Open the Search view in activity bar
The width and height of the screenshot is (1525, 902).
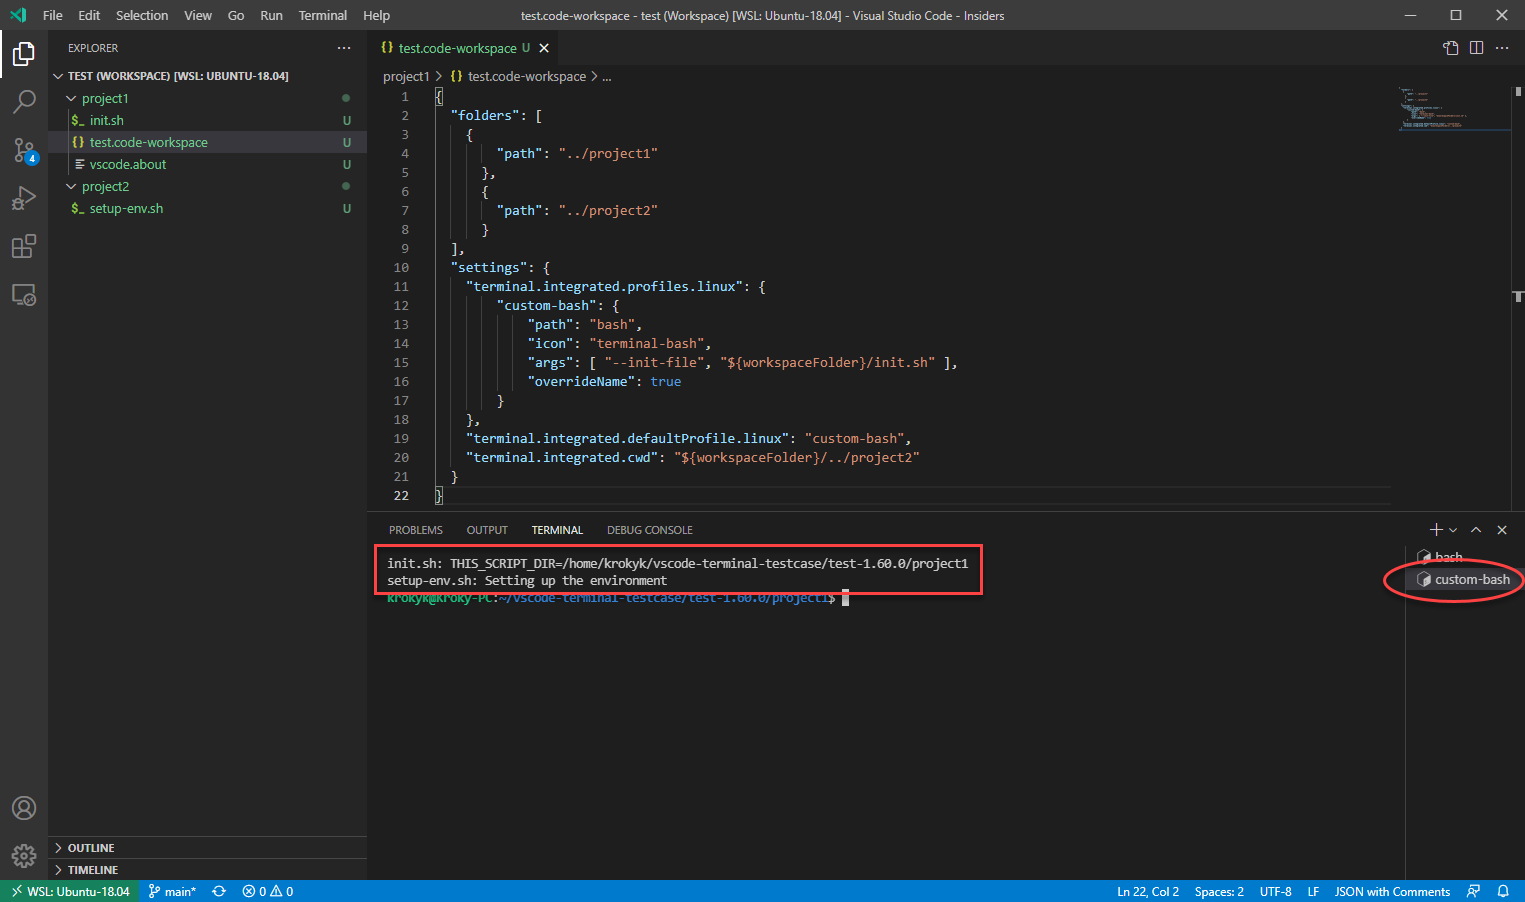(x=24, y=101)
